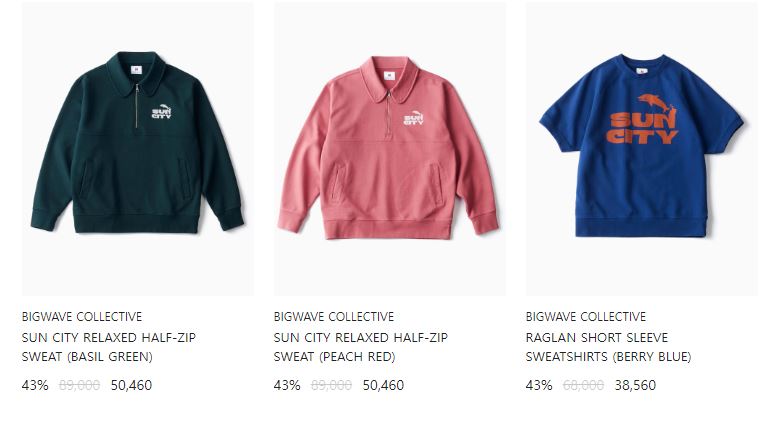This screenshot has height=421, width=783.
Task: Click BIGWAVE COLLECTIVE brand above peach red item
Action: 334,317
